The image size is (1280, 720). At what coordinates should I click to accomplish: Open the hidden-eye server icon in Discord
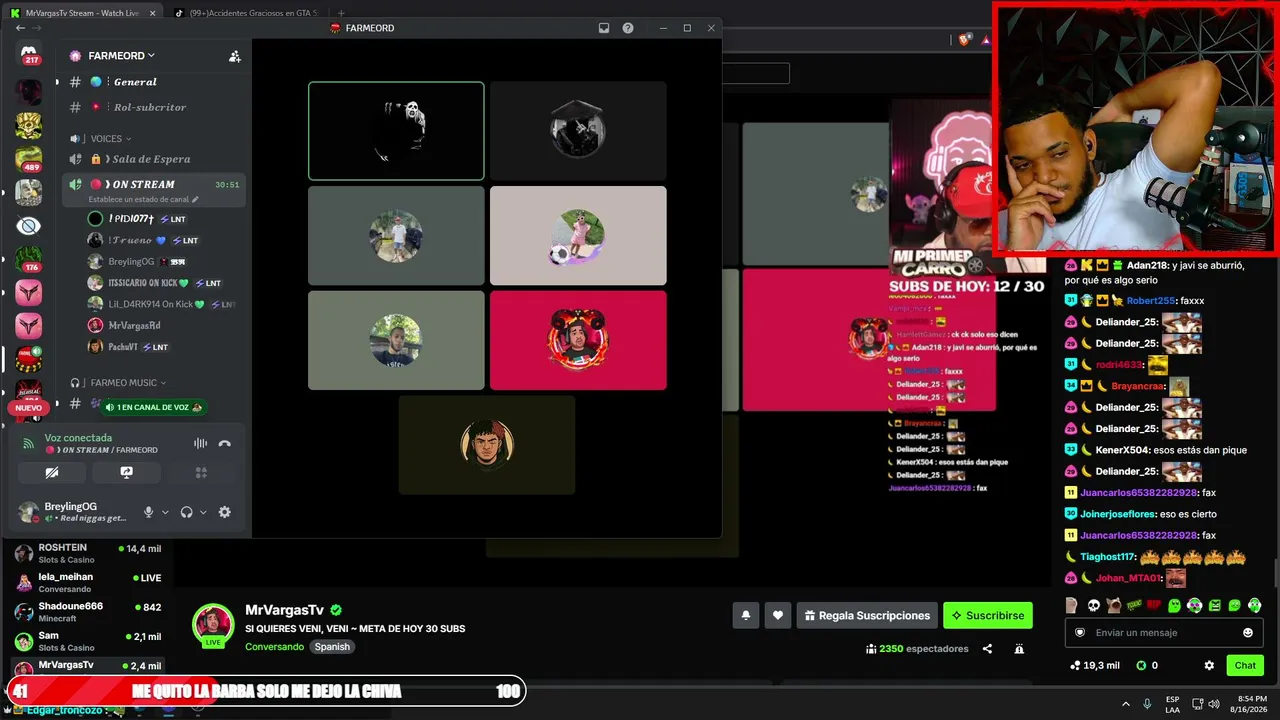pos(29,226)
